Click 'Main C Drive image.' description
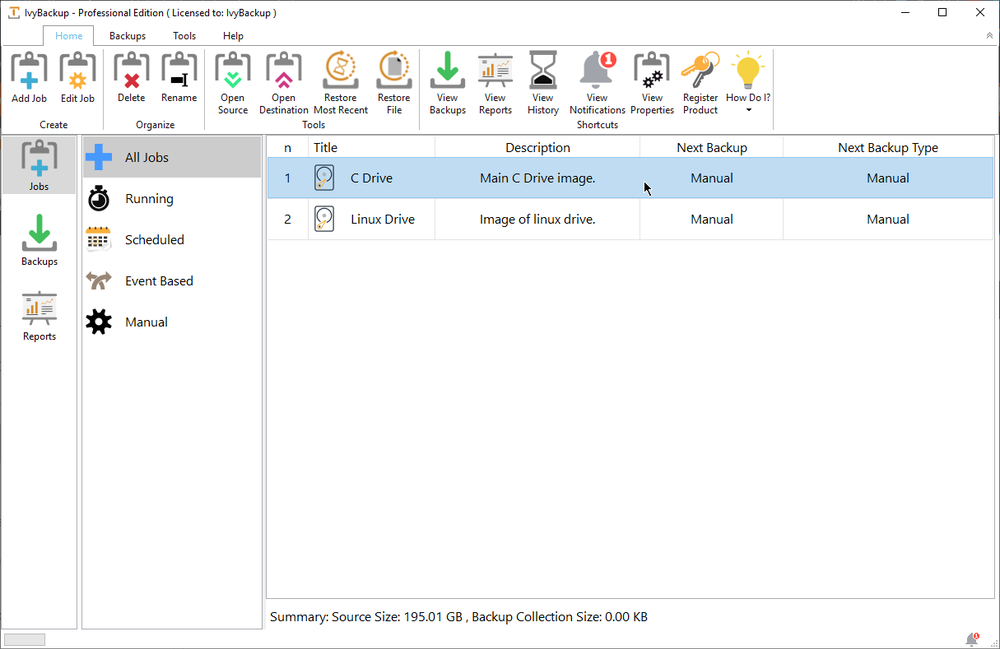The height and width of the screenshot is (649, 1000). click(x=538, y=178)
